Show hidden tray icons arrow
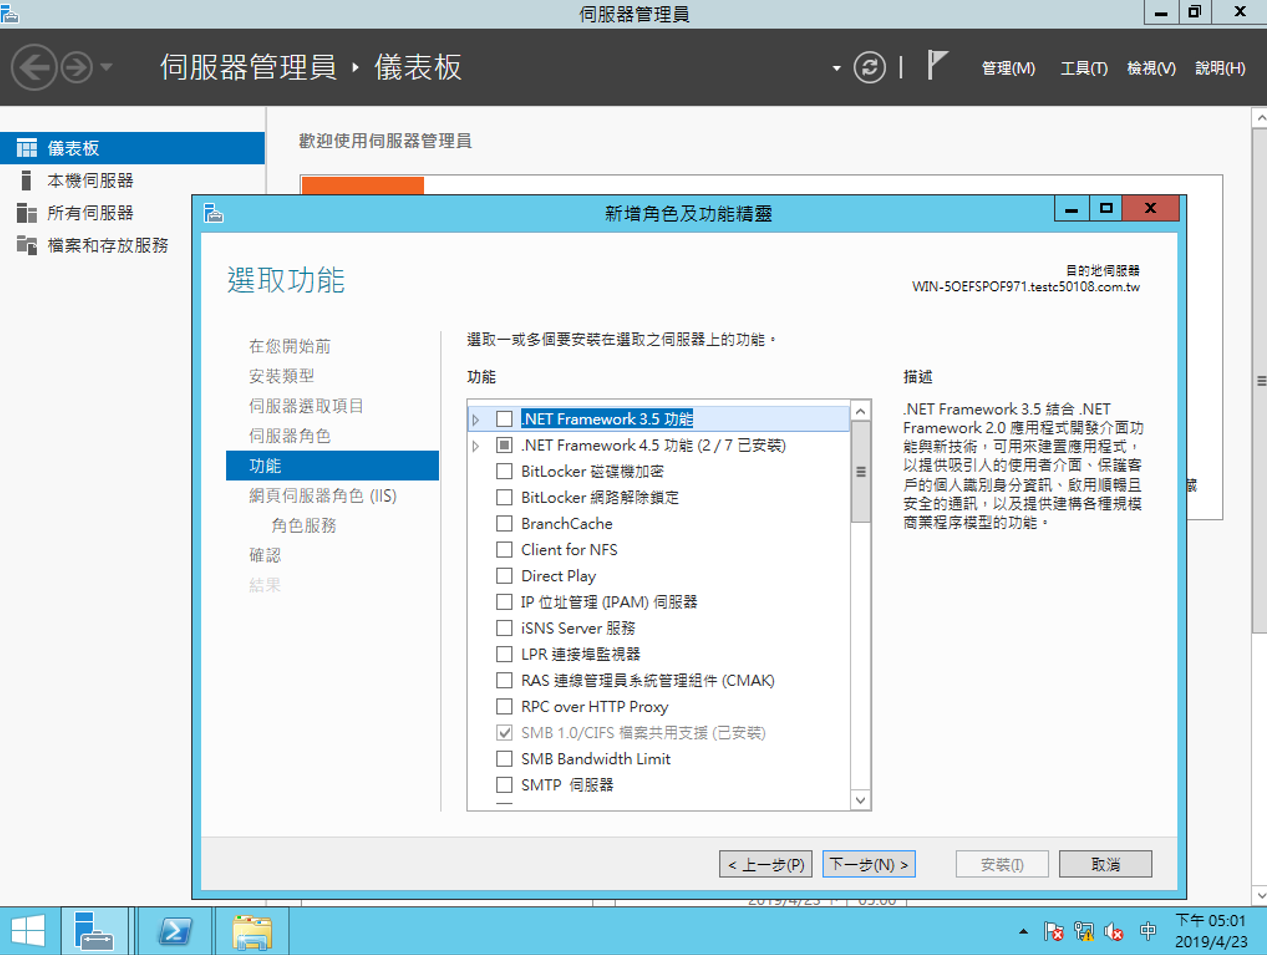Screen dimensions: 1267x955 click(x=1023, y=932)
